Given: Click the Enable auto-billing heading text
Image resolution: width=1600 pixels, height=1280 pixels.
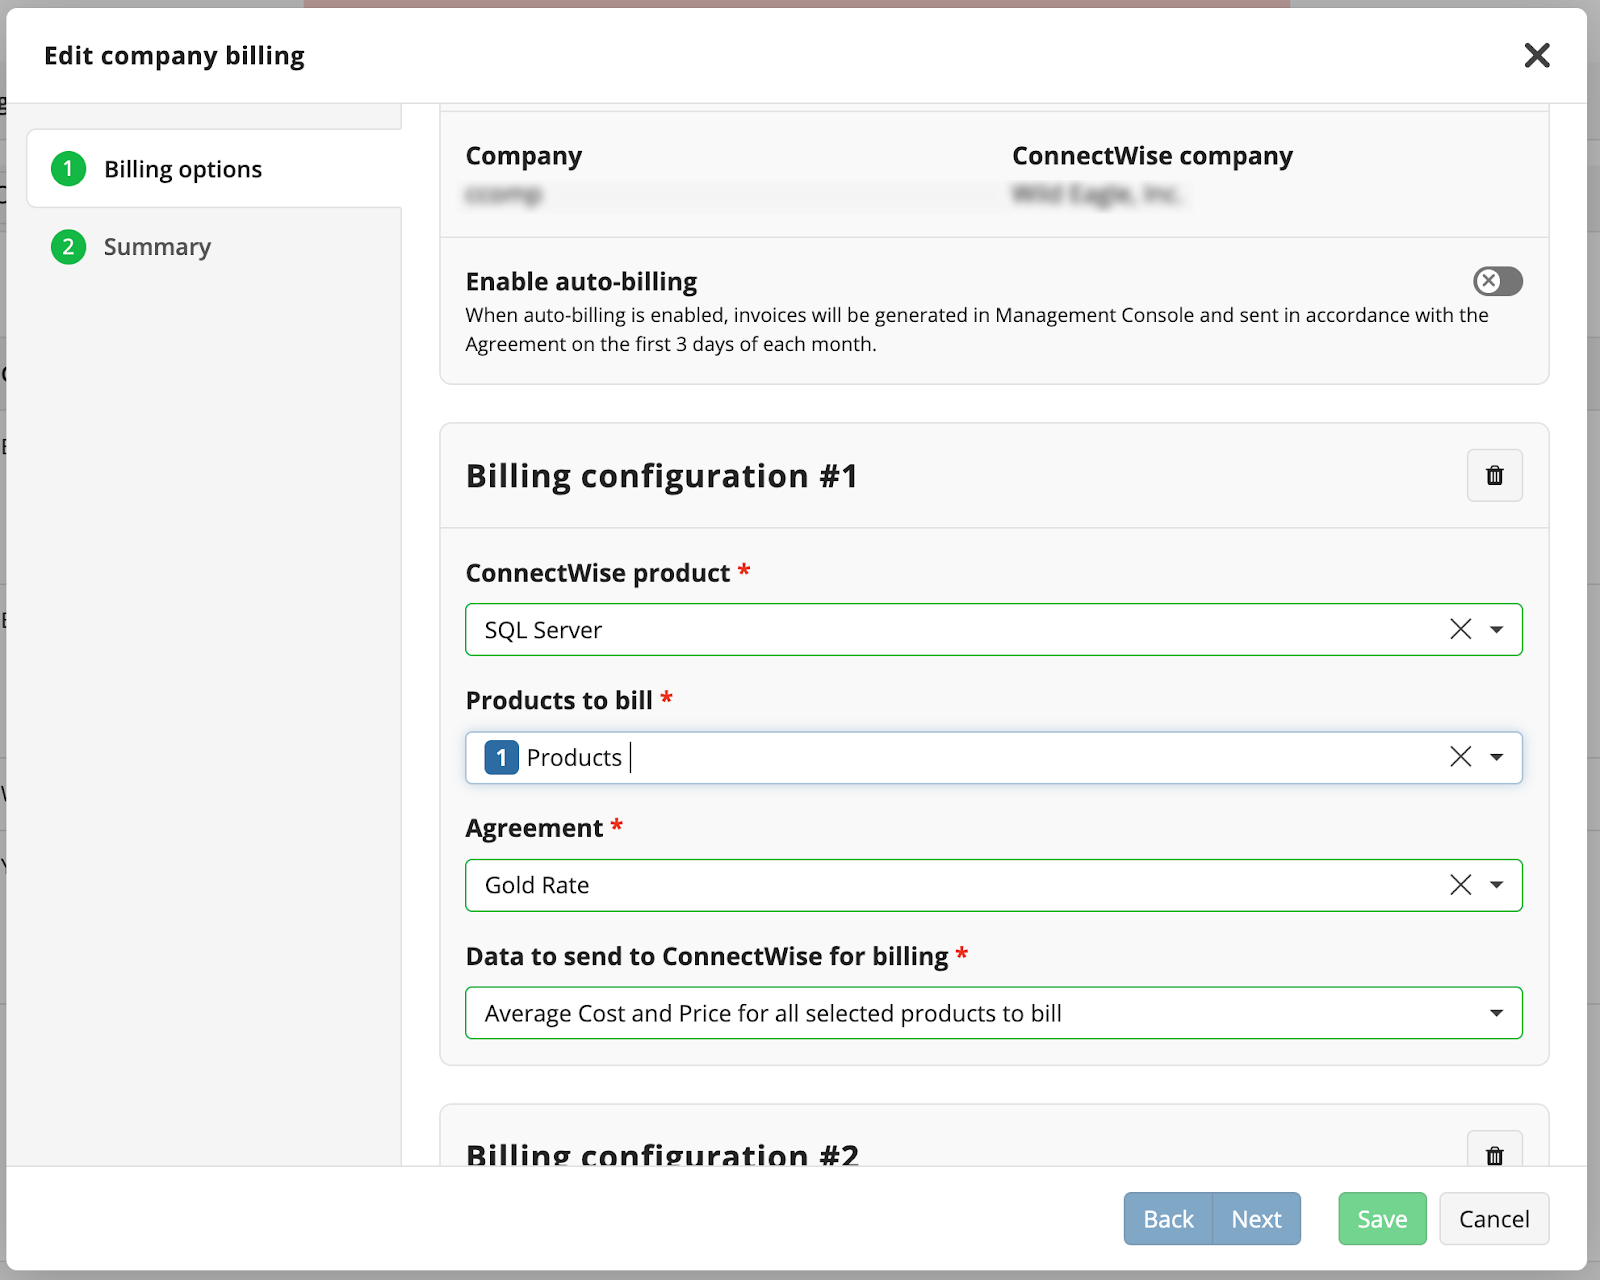Looking at the screenshot, I should [581, 282].
